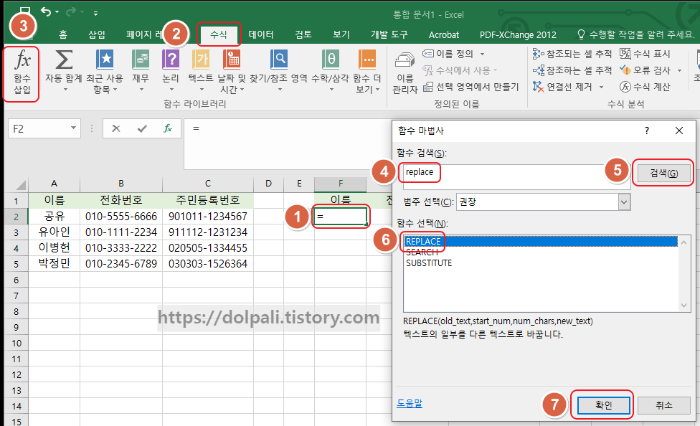Image resolution: width=700 pixels, height=426 pixels.
Task: Click Remove Arrows
Action: pos(562,87)
